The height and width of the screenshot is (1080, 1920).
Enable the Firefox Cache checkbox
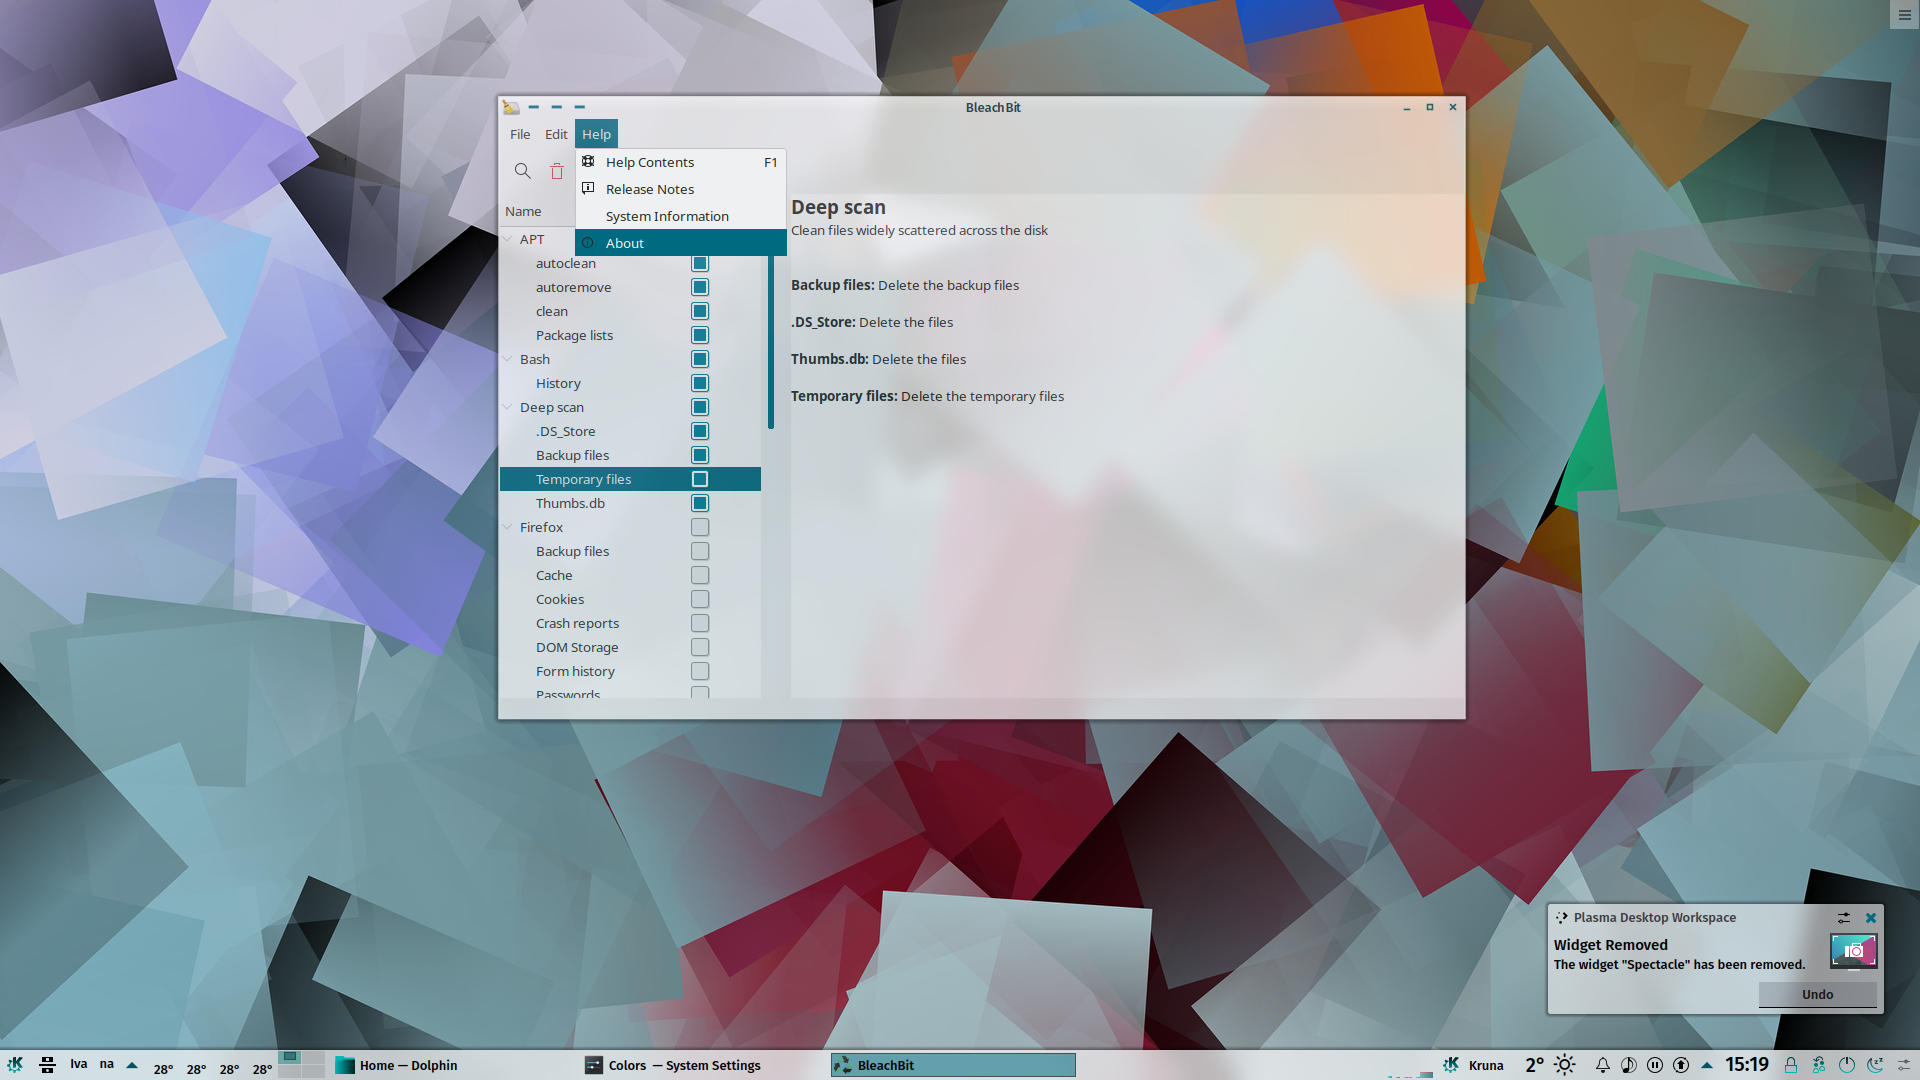point(700,575)
